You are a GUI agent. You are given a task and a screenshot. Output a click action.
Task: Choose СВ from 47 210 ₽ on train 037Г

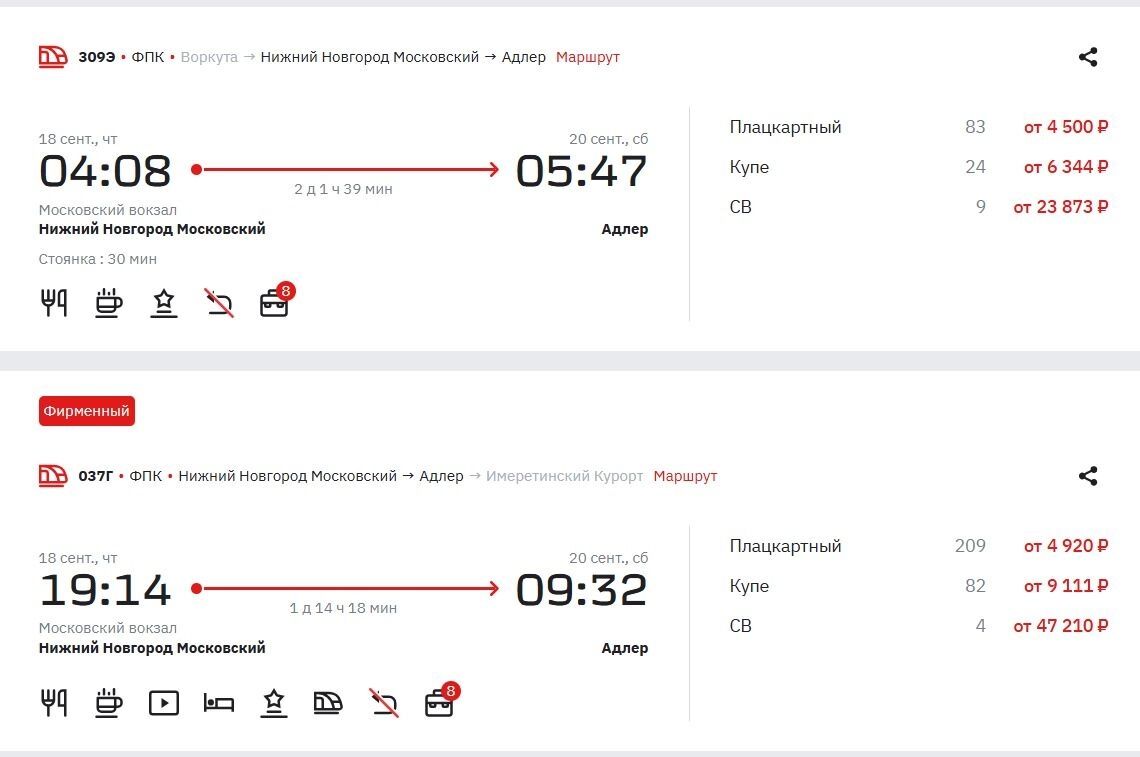(1060, 626)
